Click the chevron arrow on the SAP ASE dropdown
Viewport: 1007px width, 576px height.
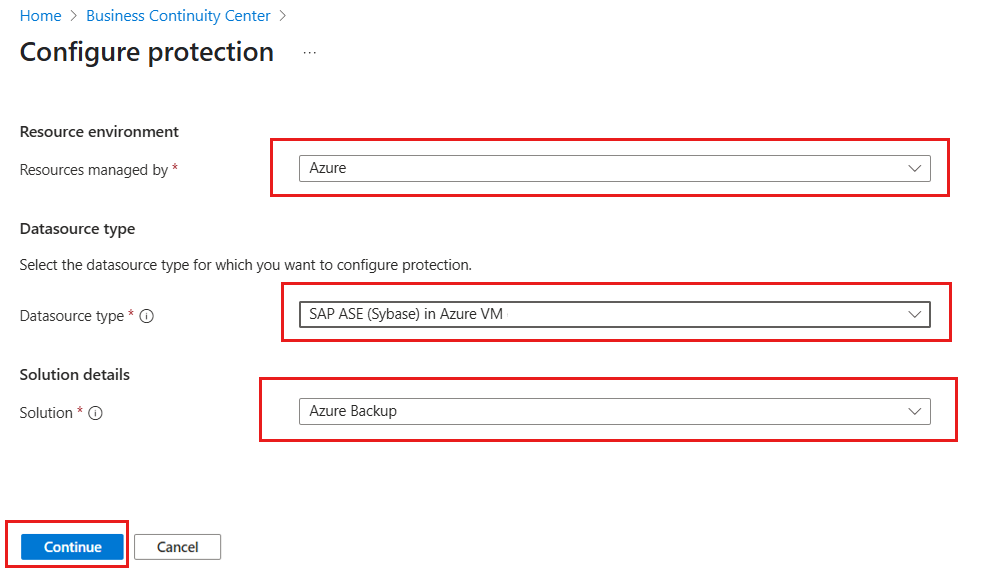coord(914,315)
